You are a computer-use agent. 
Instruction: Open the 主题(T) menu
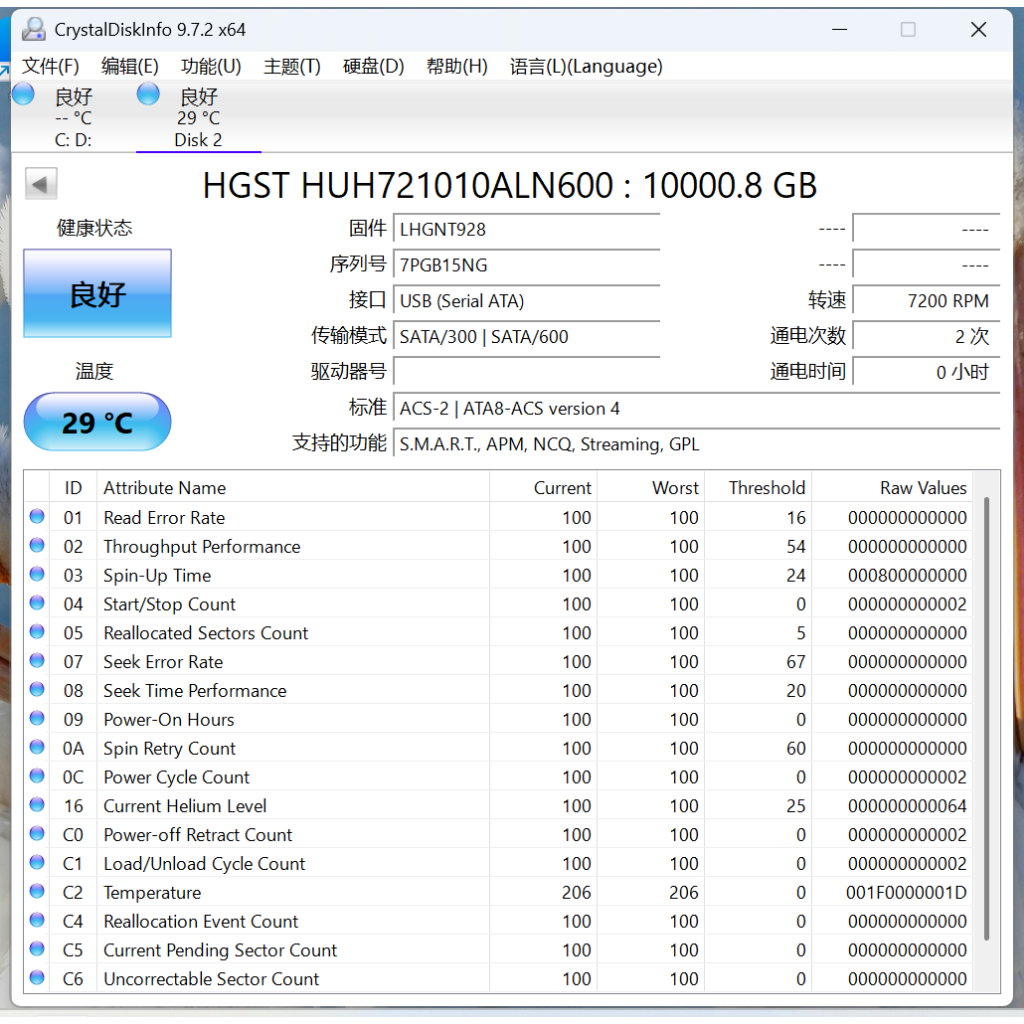292,66
